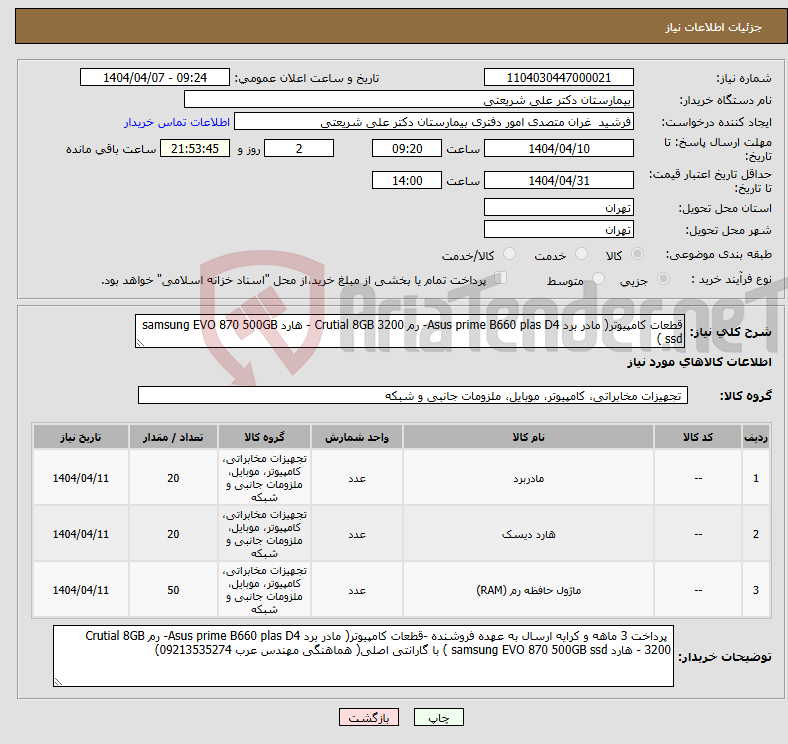Toggle the Islamic treasury bonds payment checkbox
The width and height of the screenshot is (788, 744).
pos(501,278)
